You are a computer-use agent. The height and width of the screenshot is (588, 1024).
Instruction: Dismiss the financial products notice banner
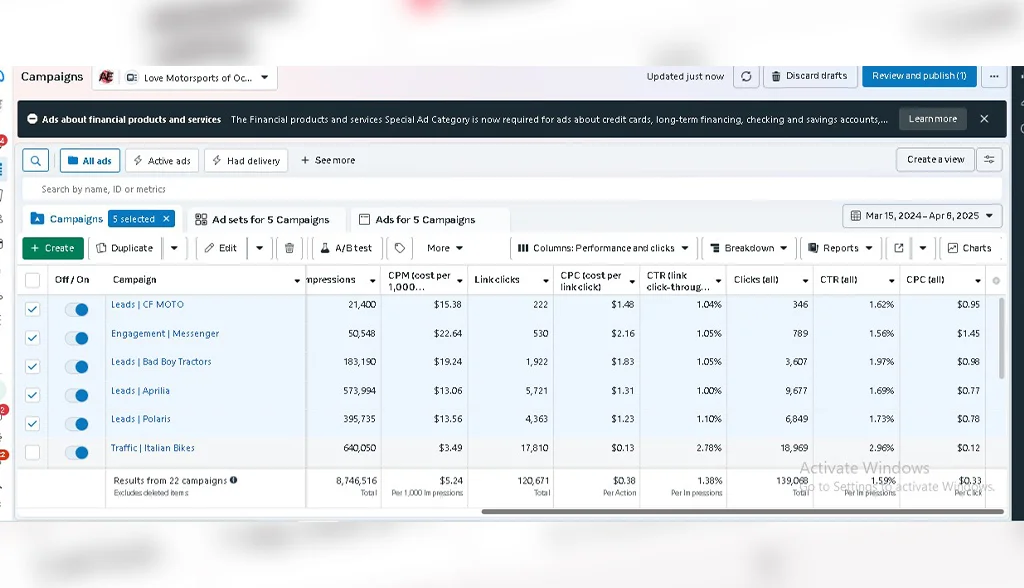coord(984,119)
